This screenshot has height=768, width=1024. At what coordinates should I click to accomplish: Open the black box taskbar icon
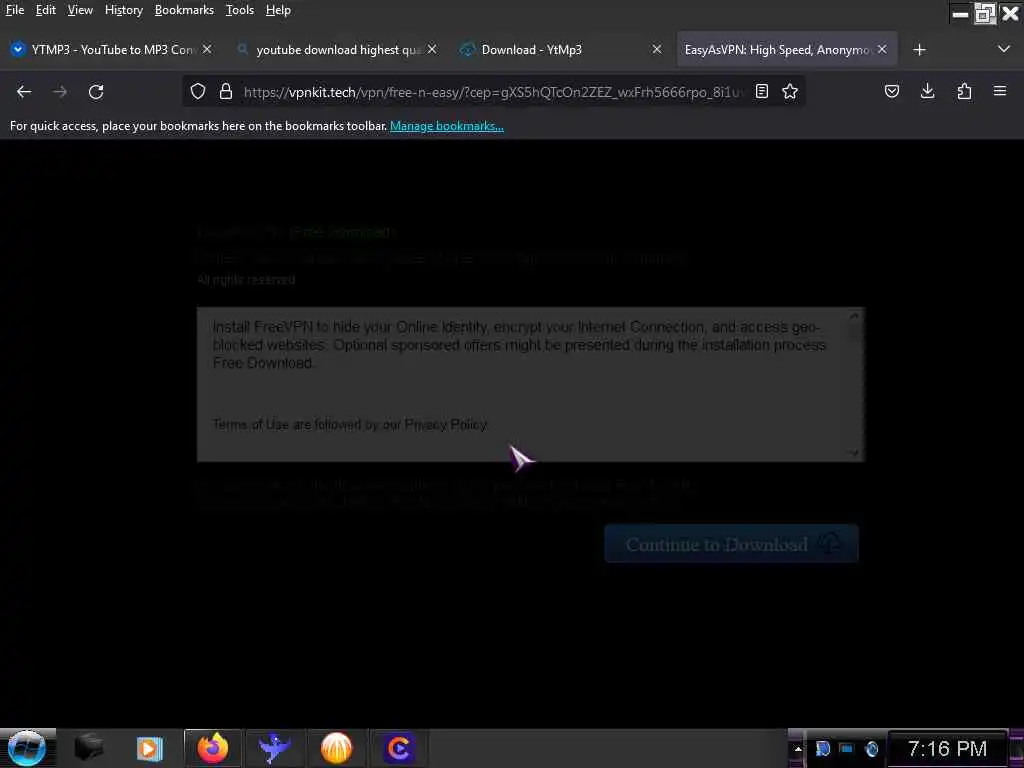click(x=88, y=748)
